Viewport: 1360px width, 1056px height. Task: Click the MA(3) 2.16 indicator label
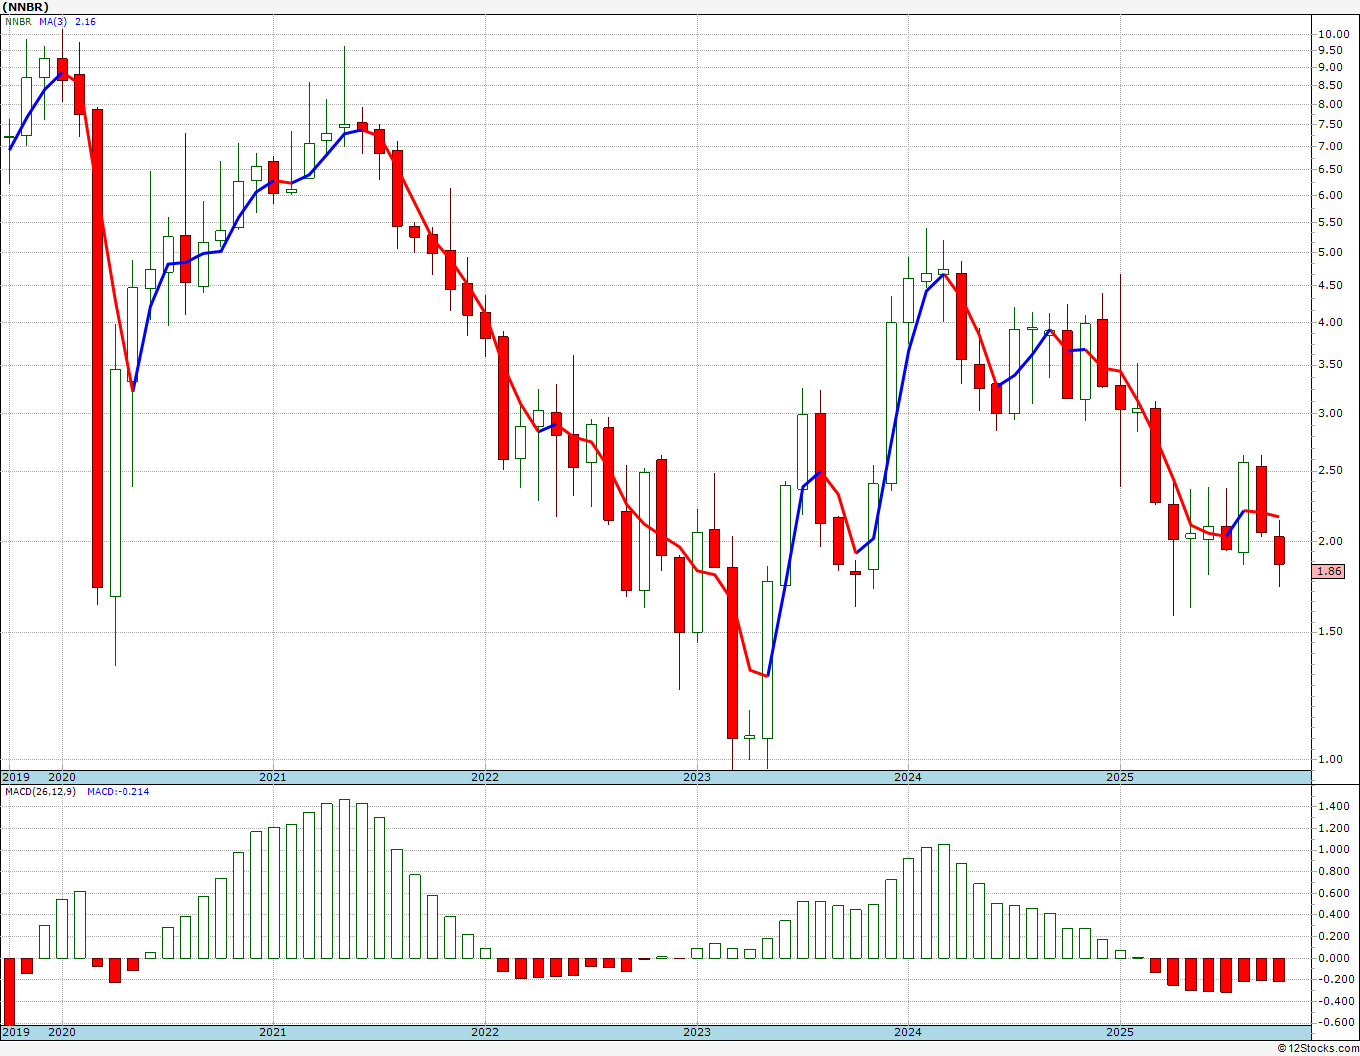[68, 21]
